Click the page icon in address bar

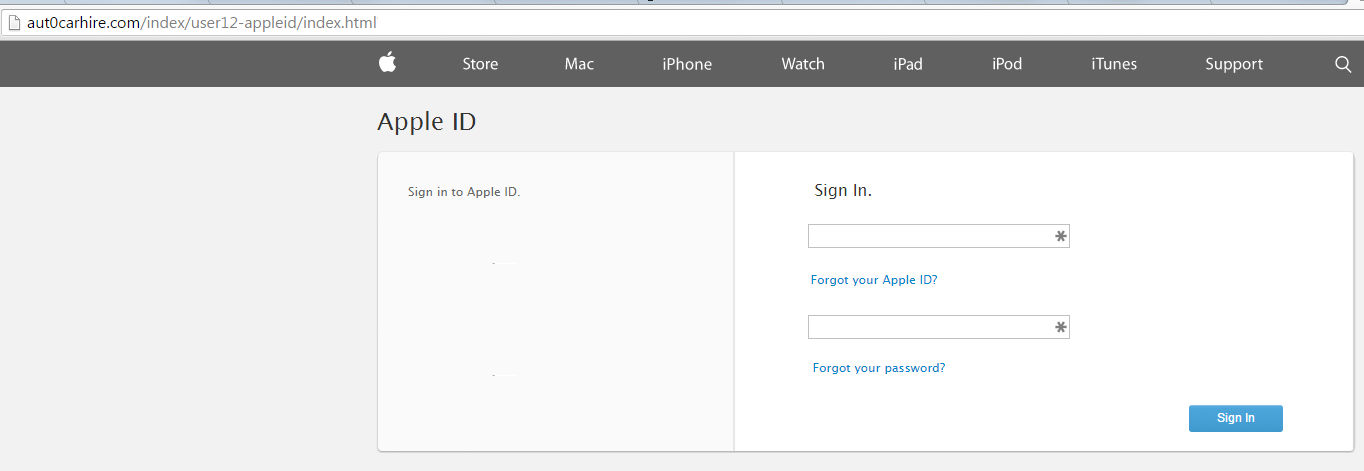(14, 22)
